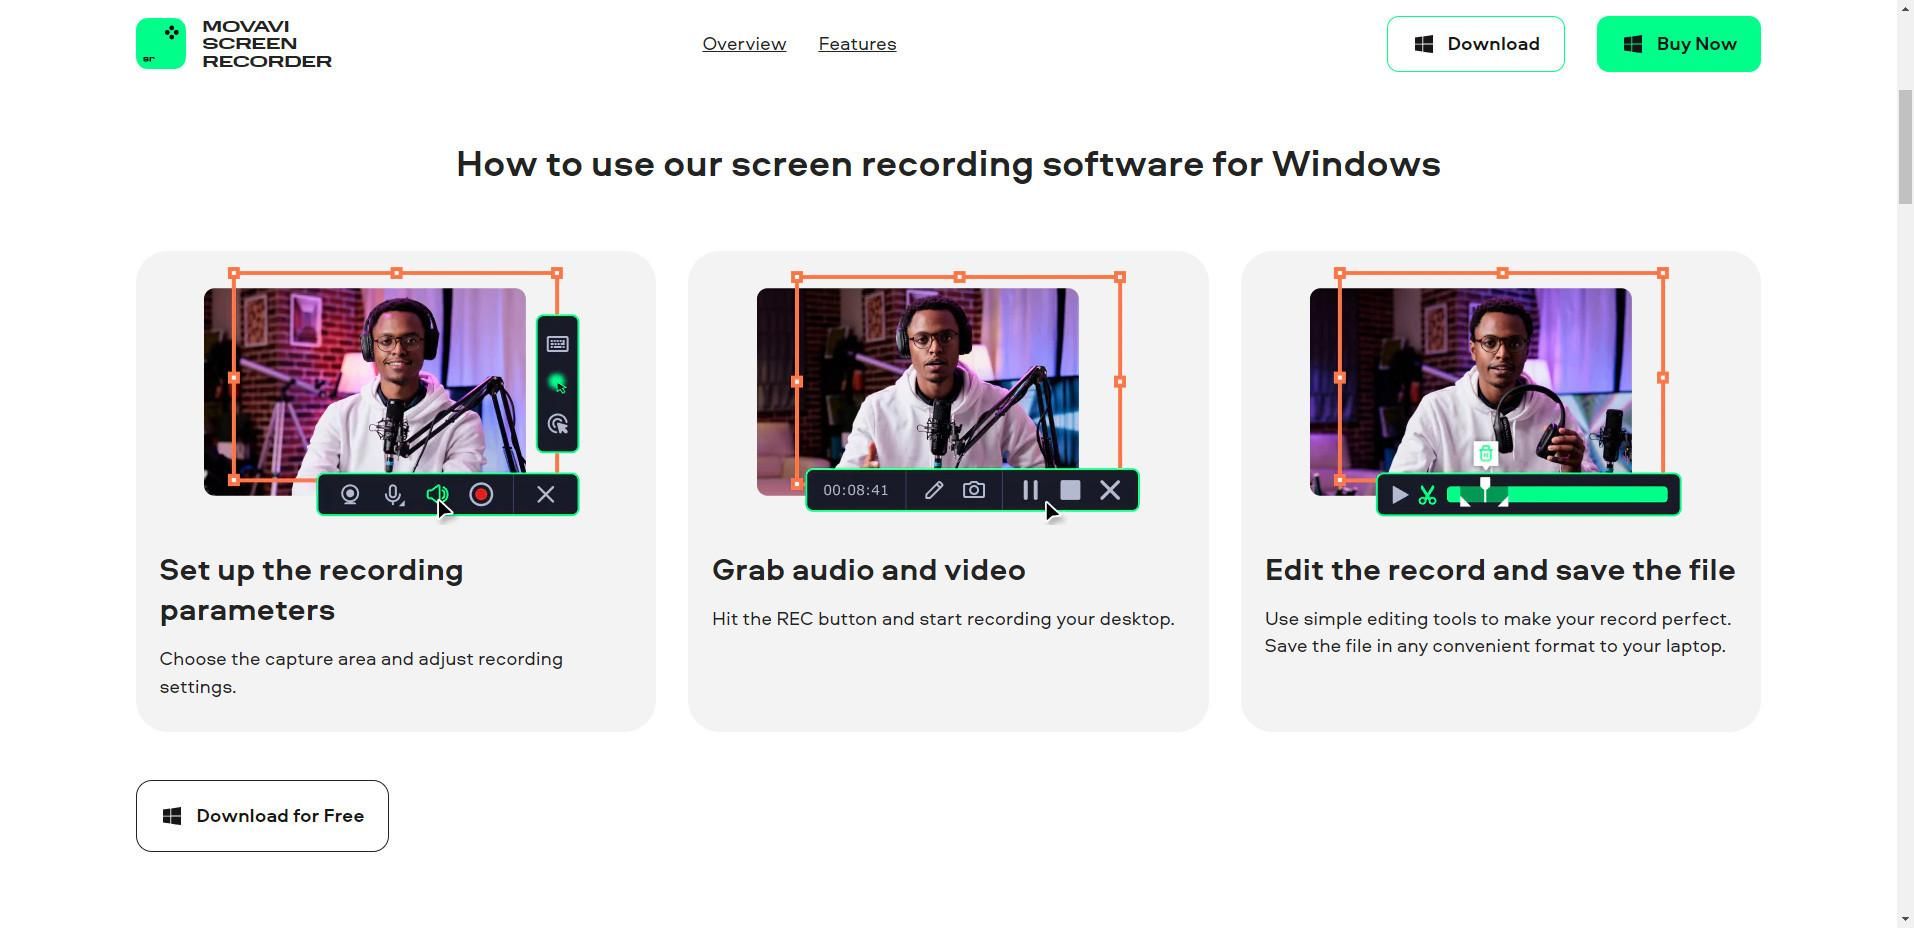The image size is (1914, 928).
Task: Click the green scissors cut icon
Action: click(x=1427, y=495)
